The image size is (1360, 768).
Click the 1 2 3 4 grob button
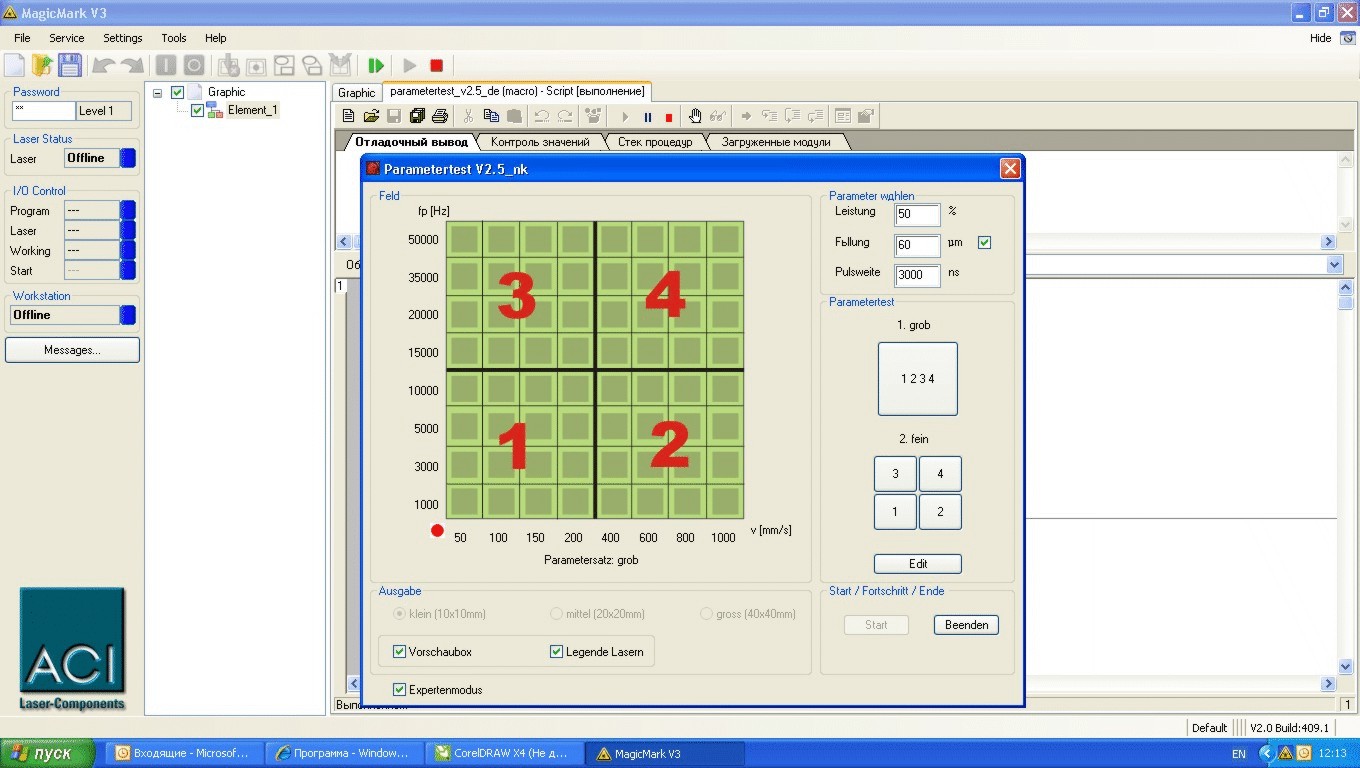tap(917, 379)
